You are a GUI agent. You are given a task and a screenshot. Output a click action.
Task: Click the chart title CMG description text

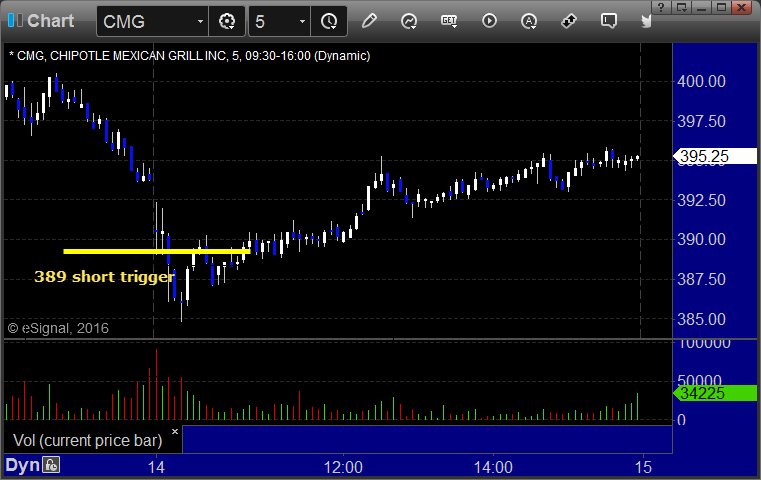189,56
